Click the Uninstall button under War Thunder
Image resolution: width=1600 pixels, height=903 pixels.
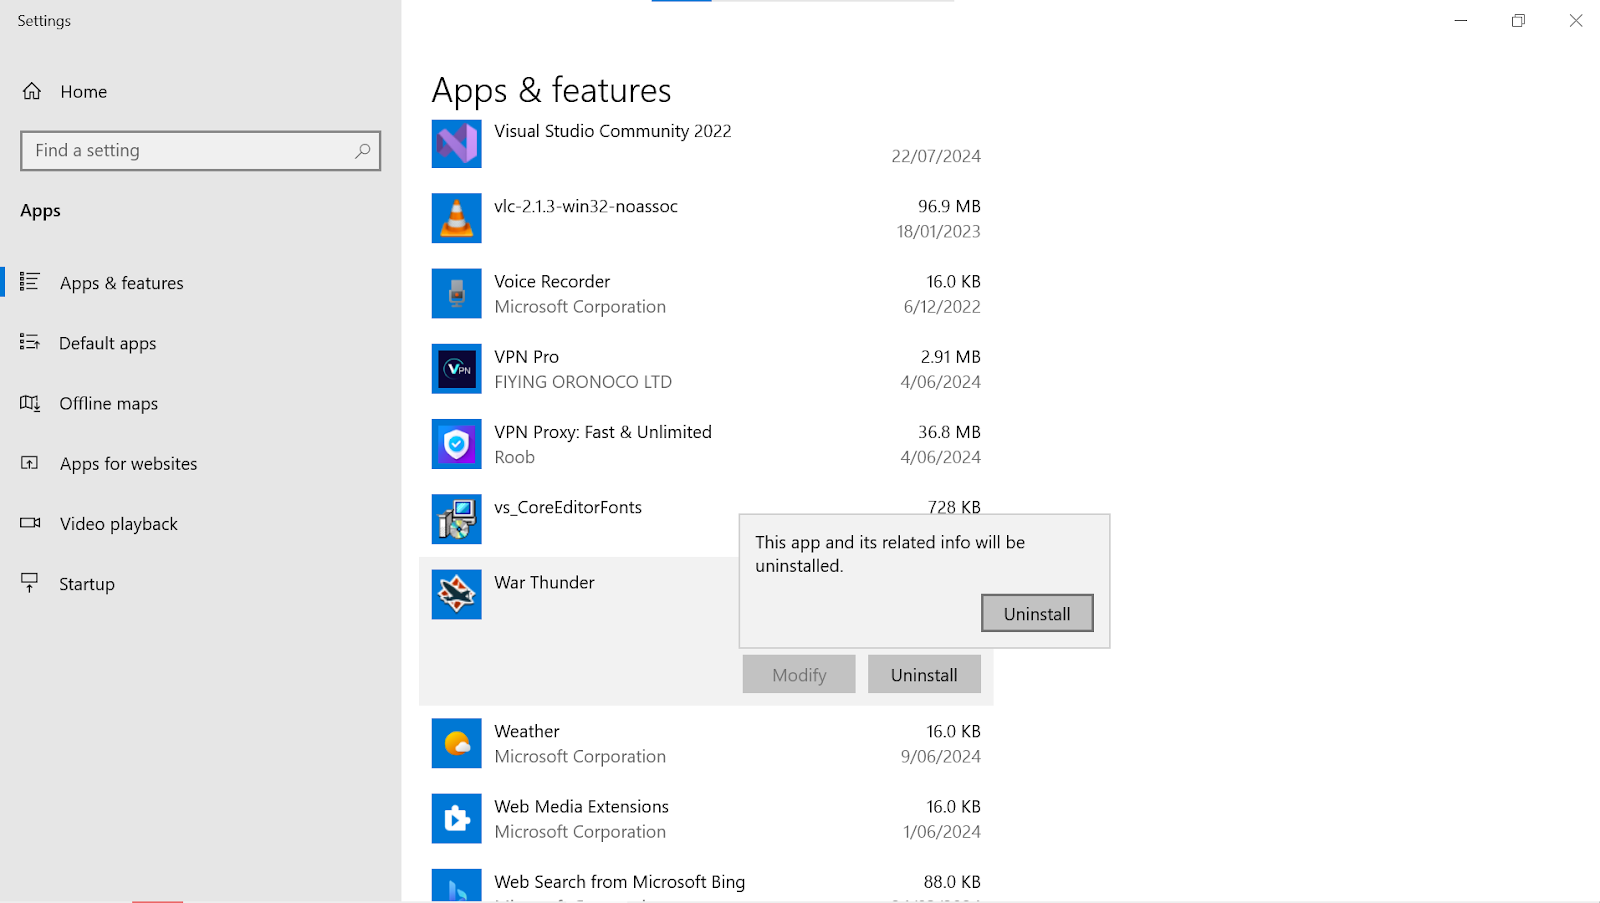(x=924, y=674)
